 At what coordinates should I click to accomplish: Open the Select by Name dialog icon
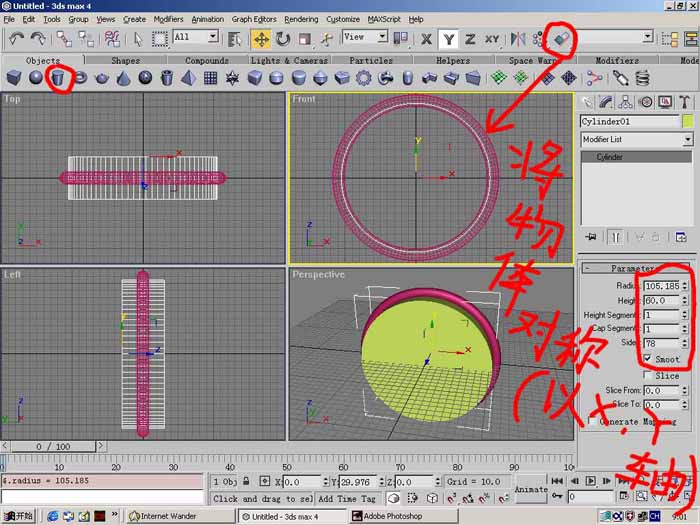coord(234,39)
